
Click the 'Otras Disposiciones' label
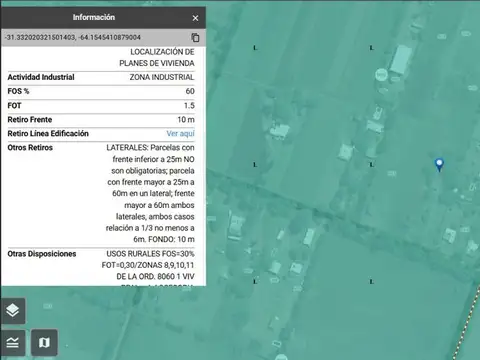pyautogui.click(x=42, y=253)
